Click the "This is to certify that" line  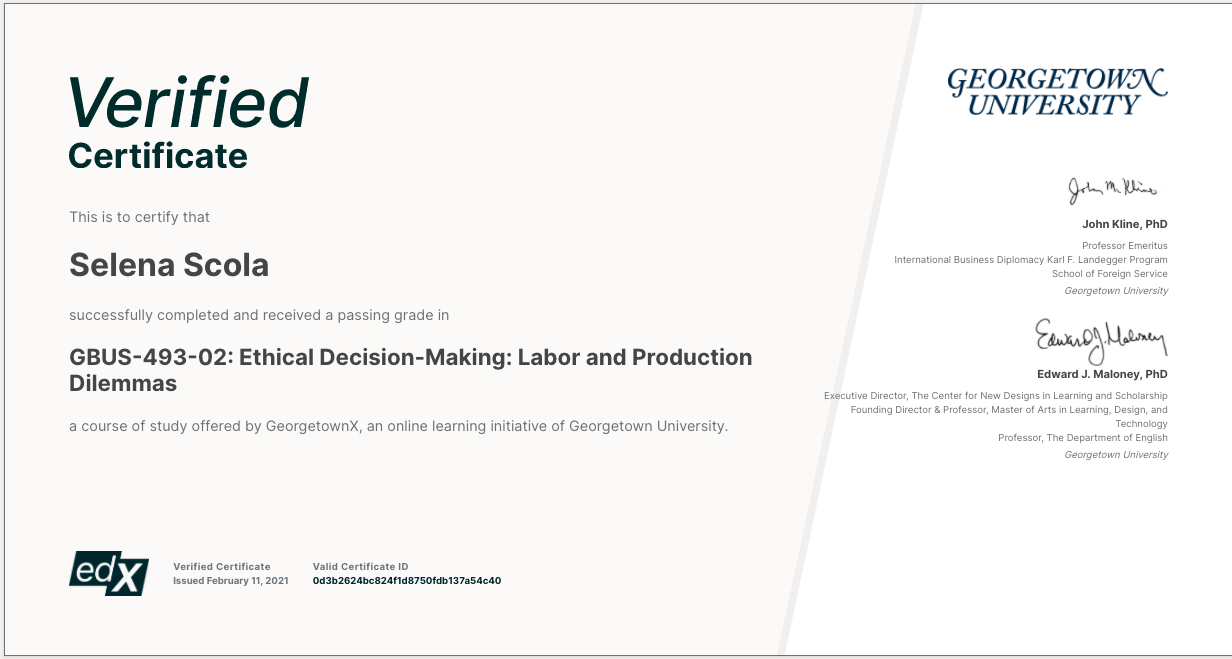tap(139, 217)
